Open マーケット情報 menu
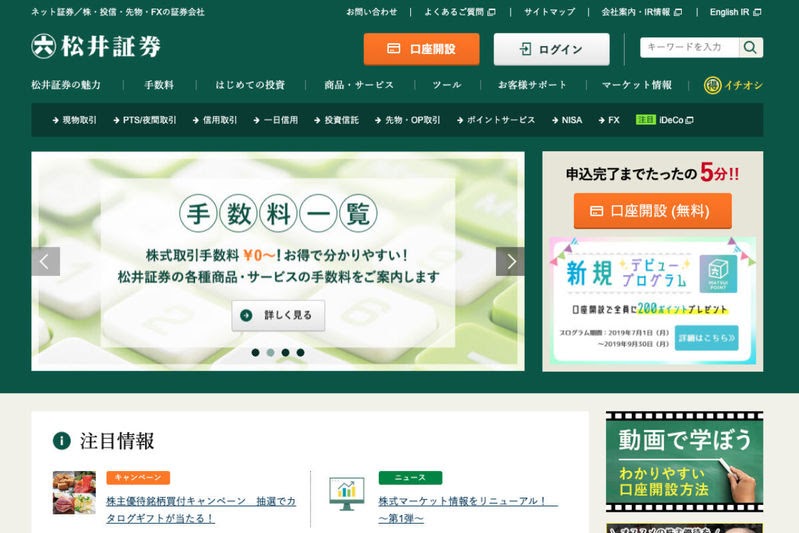The height and width of the screenshot is (533, 799). tap(637, 85)
